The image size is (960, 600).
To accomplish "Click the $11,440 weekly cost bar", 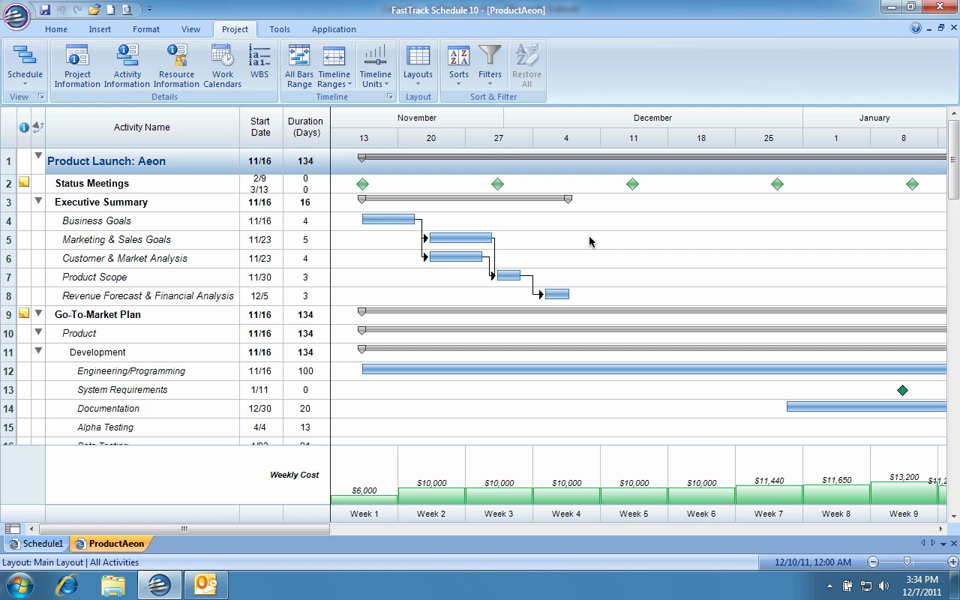I will click(769, 495).
